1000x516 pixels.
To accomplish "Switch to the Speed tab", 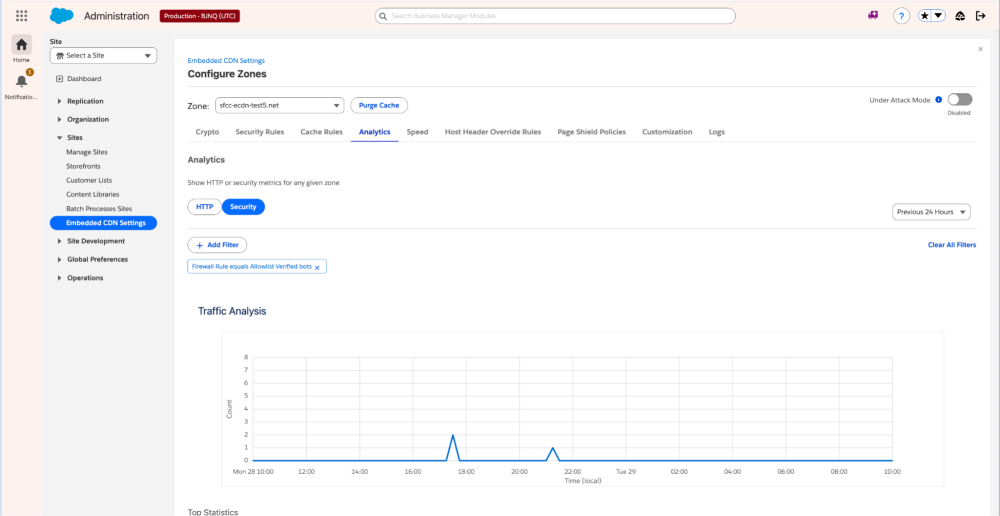I will pyautogui.click(x=417, y=132).
